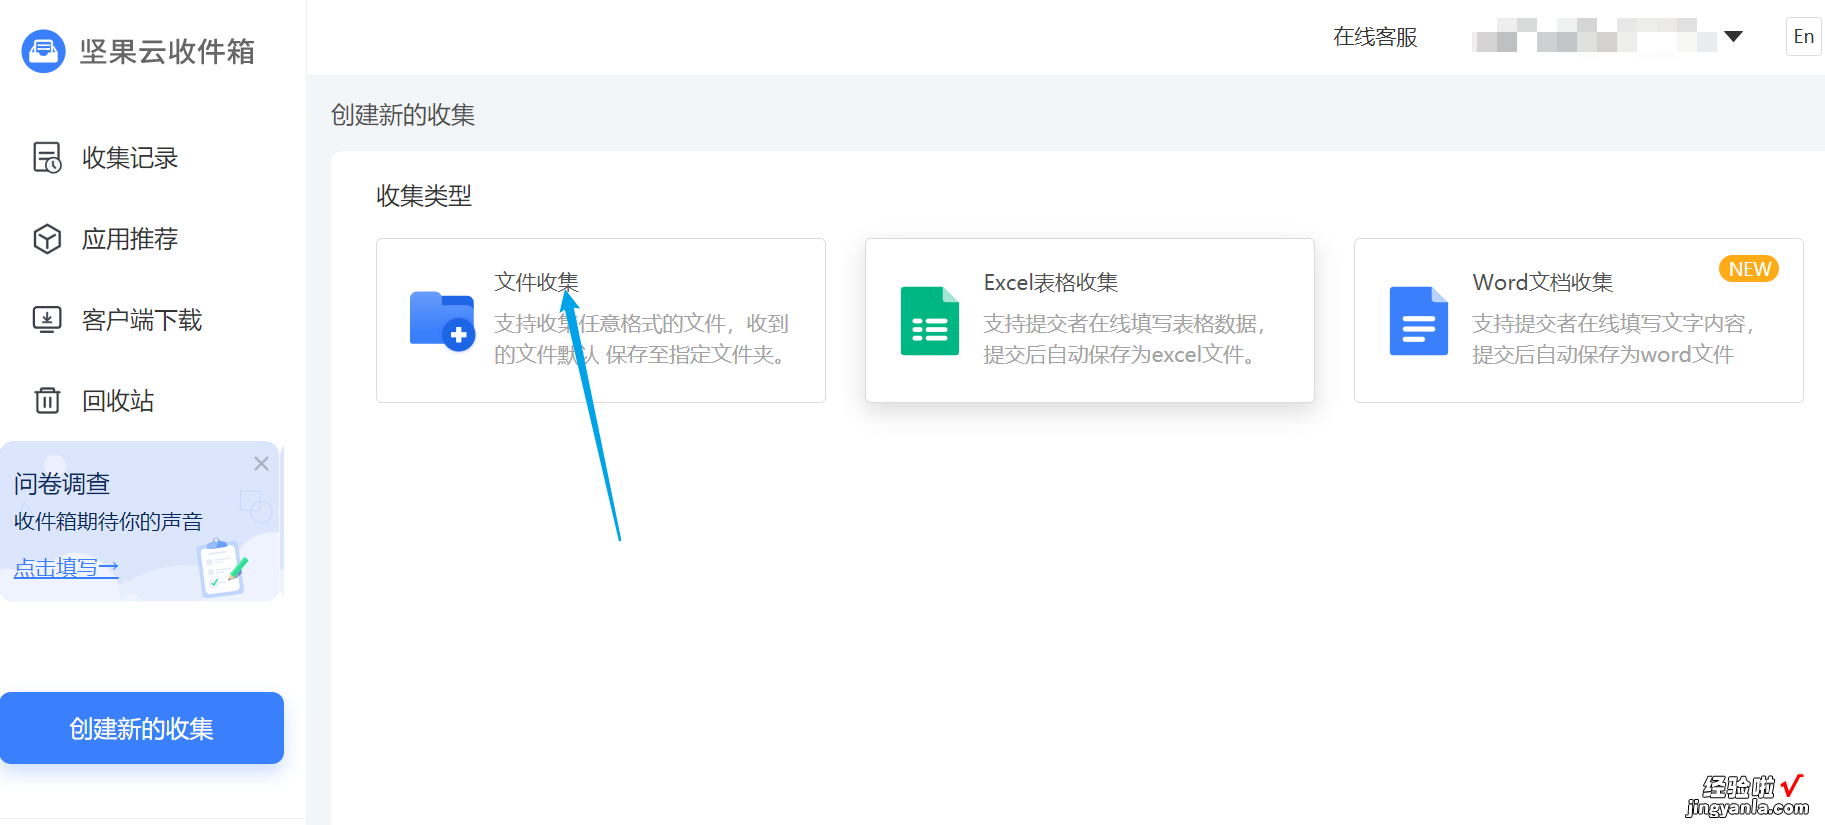Click the 提交后自动保存为excel文件 description
The height and width of the screenshot is (825, 1825).
tap(1120, 355)
